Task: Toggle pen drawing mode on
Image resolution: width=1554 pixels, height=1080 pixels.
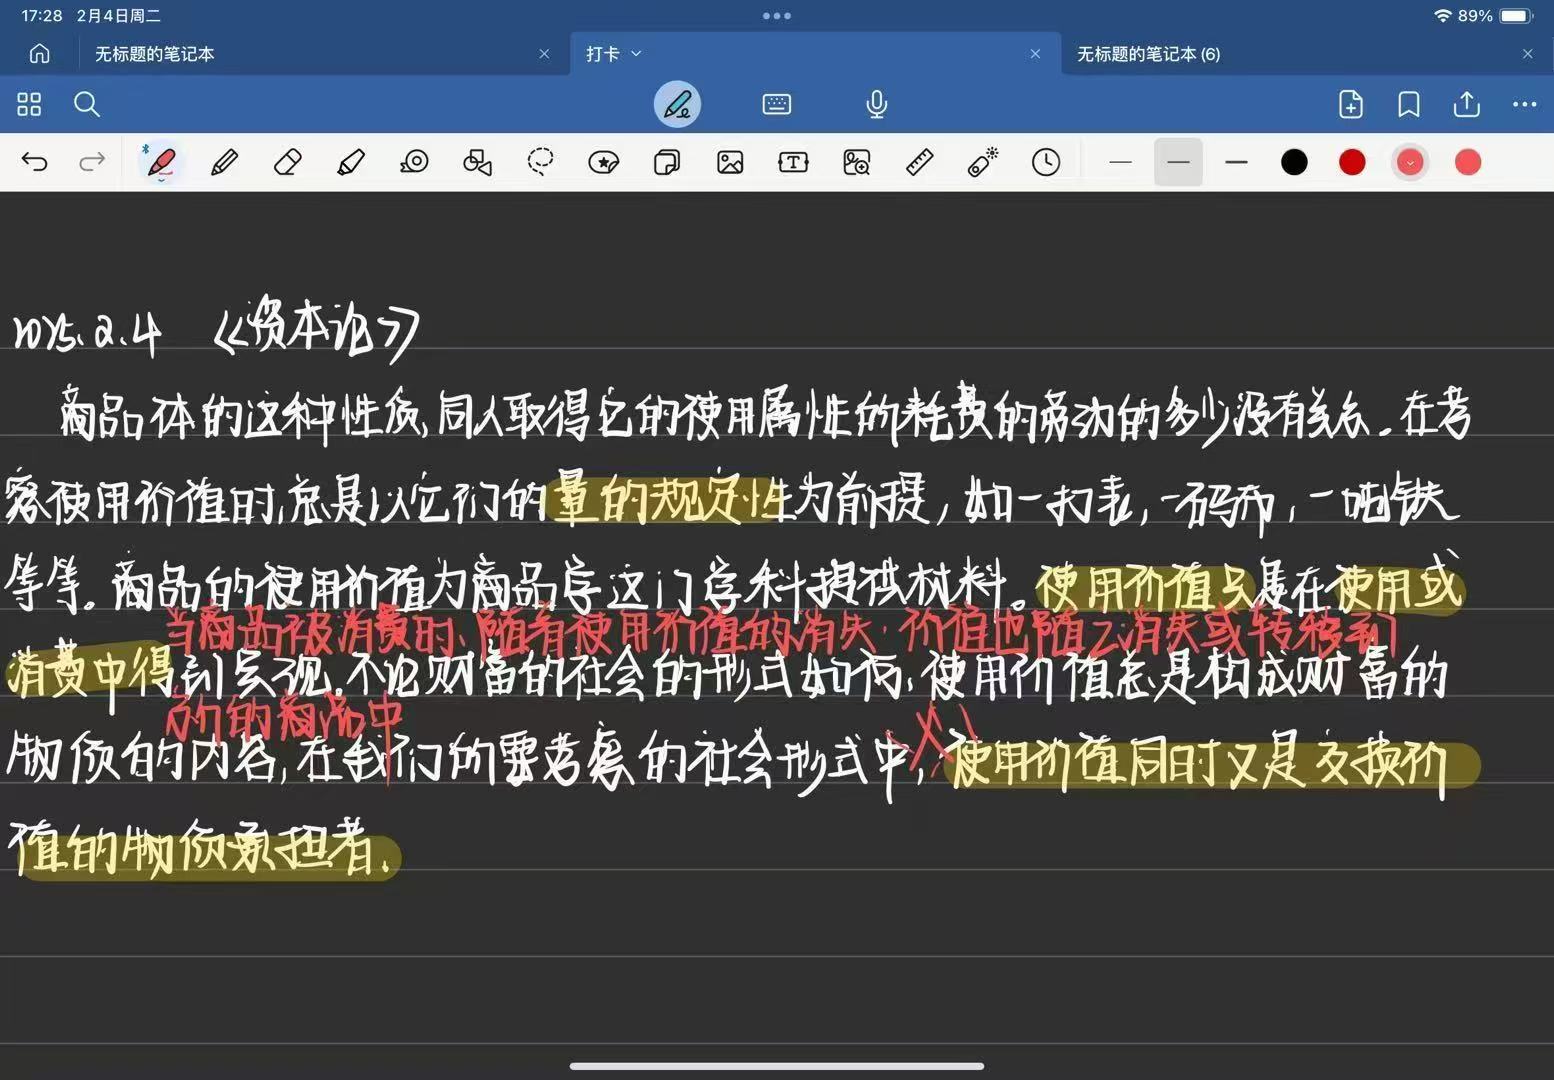Action: pyautogui.click(x=677, y=104)
